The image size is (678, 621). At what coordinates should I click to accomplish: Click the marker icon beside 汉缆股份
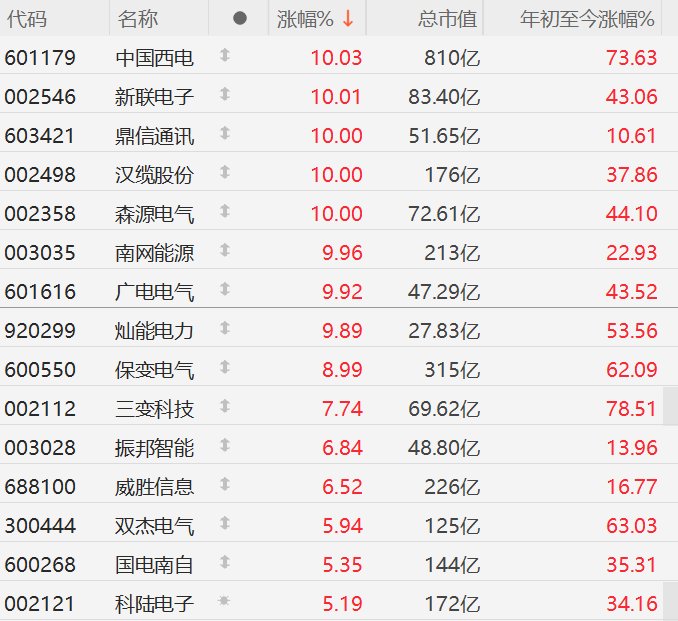[x=224, y=172]
